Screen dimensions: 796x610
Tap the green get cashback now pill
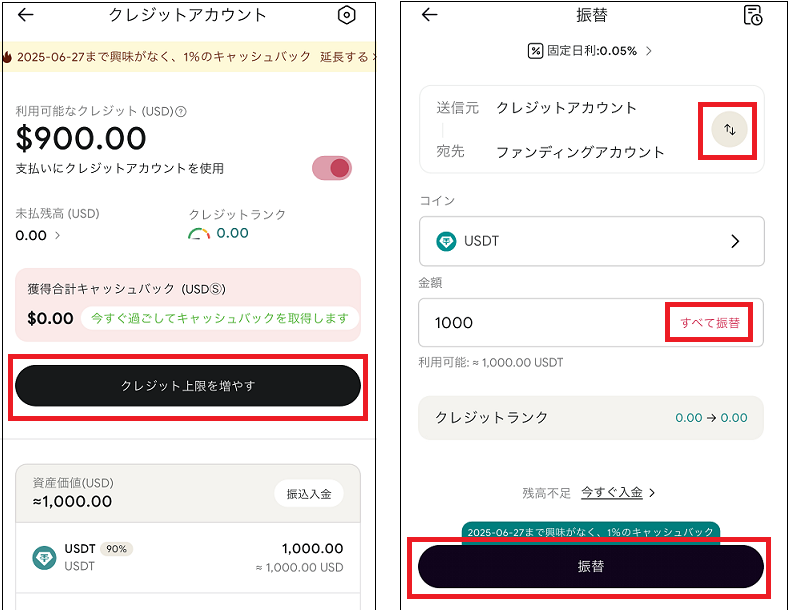click(x=220, y=318)
